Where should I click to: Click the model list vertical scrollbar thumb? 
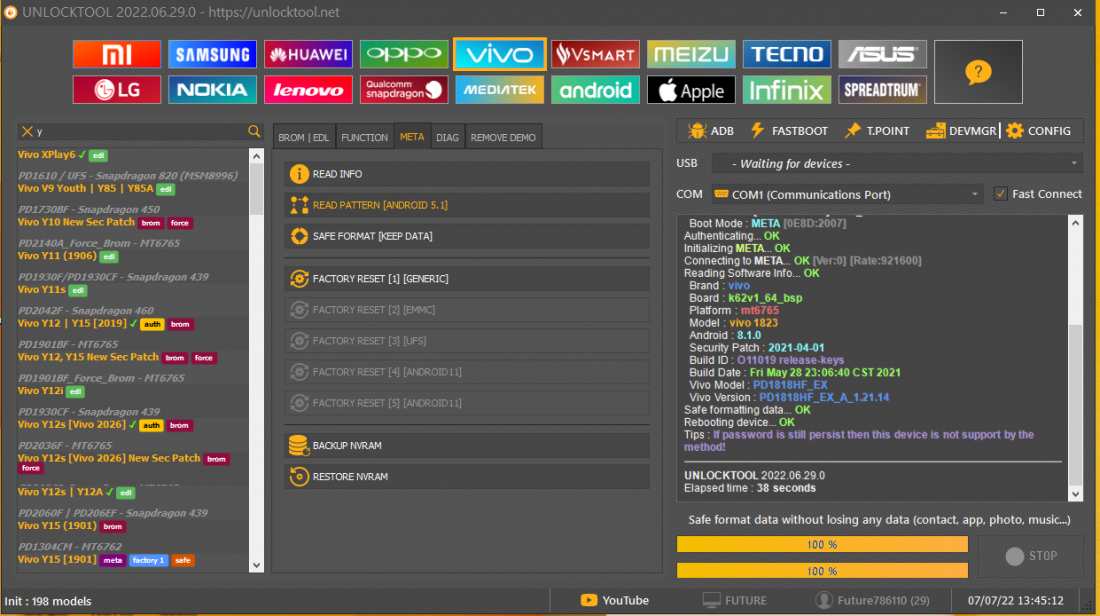pyautogui.click(x=256, y=190)
